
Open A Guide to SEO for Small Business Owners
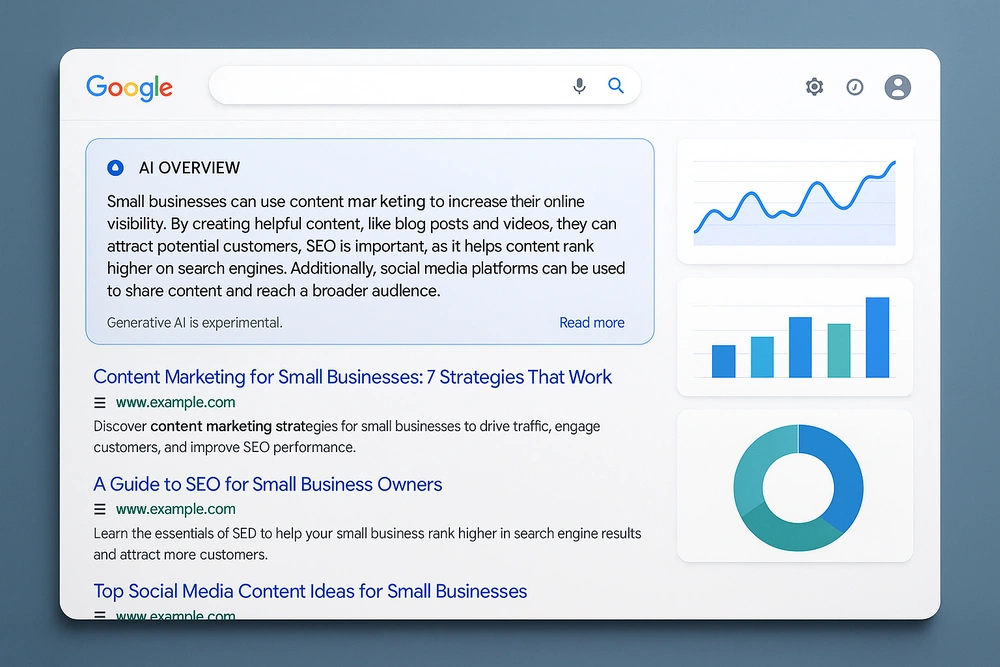click(x=267, y=484)
